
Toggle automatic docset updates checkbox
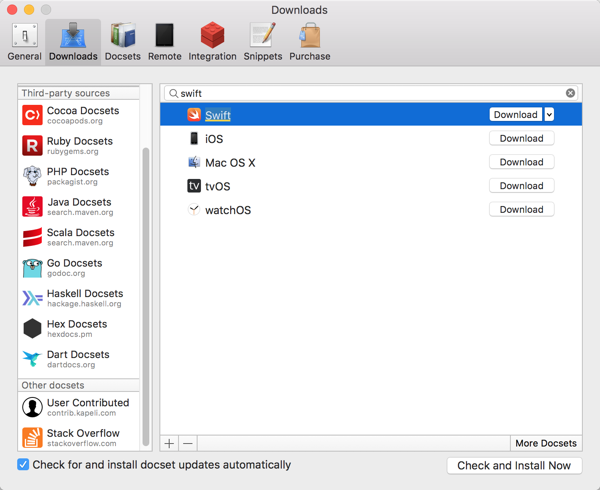[23, 465]
